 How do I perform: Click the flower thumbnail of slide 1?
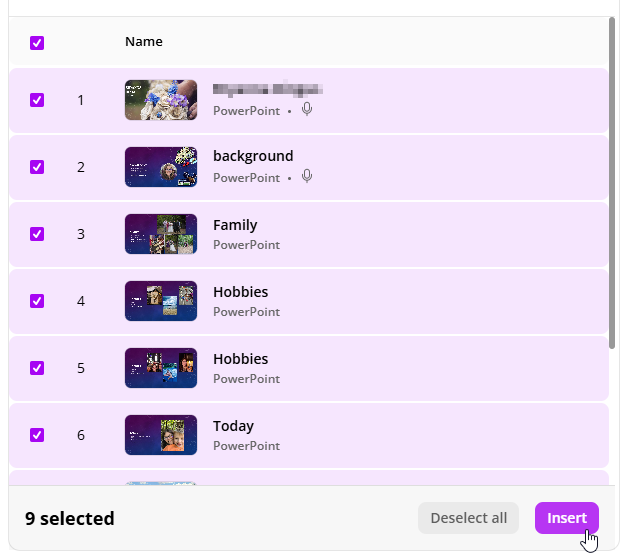click(160, 100)
